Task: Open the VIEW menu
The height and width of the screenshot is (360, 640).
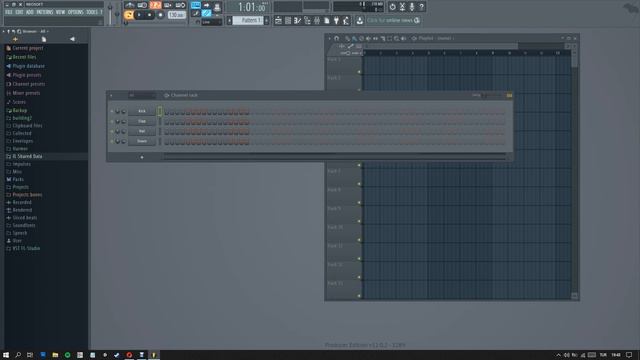Action: 60,12
